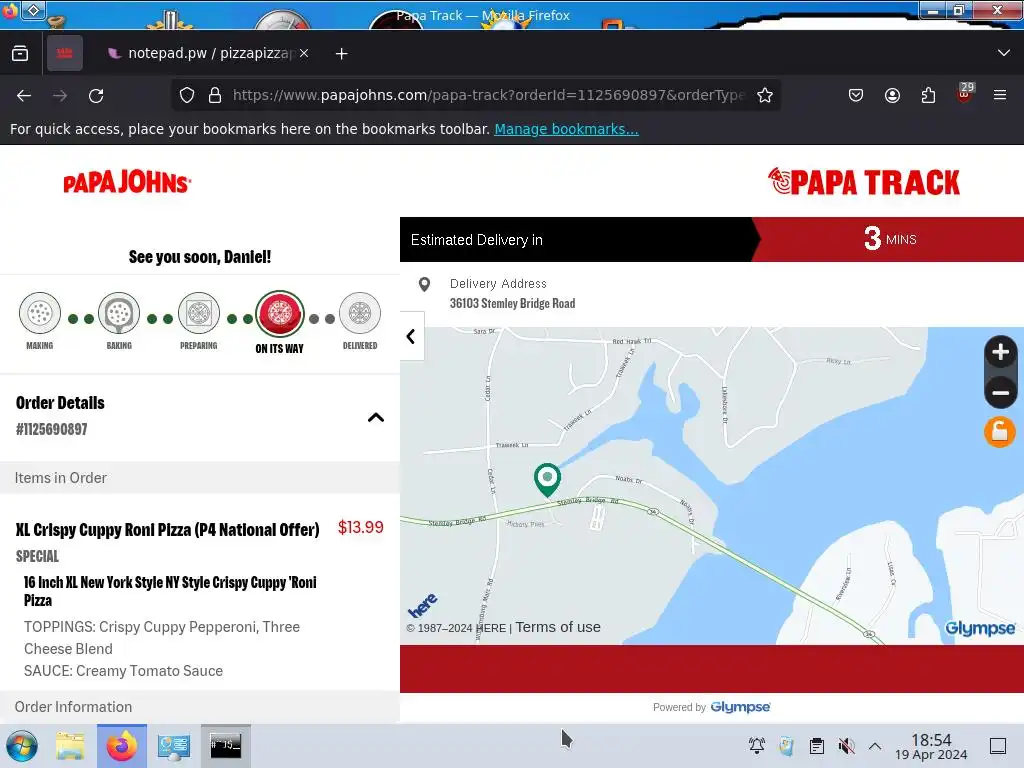
Task: Open a new tab with plus button
Action: [x=342, y=54]
